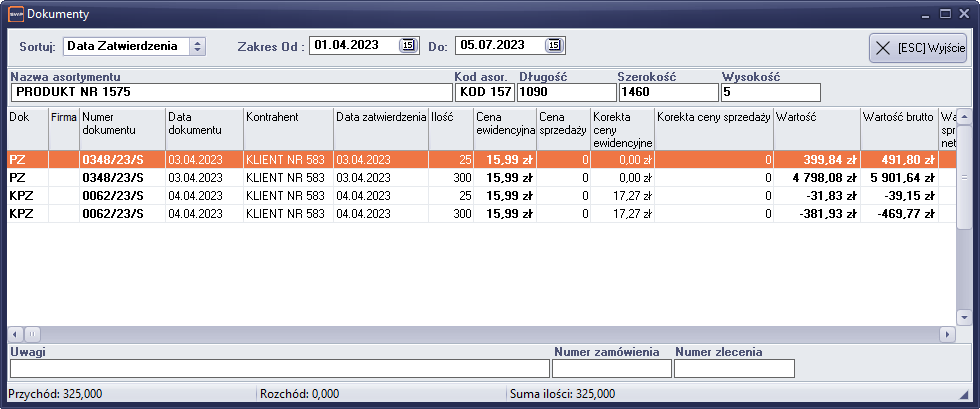Viewport: 980px width, 409px height.
Task: Open calendar picker for Do date
Action: pos(554,45)
